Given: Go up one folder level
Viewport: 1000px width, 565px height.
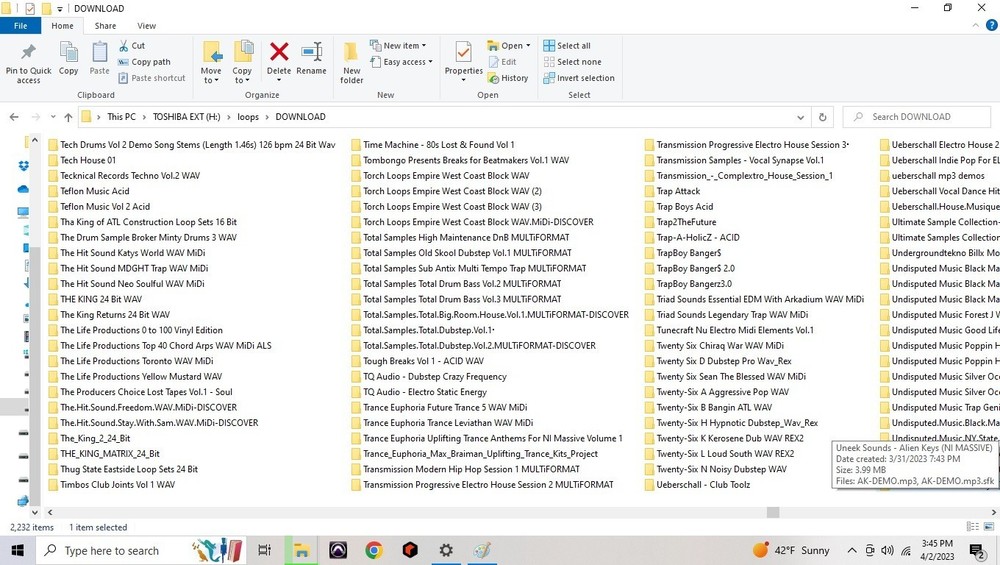Looking at the screenshot, I should click(x=68, y=117).
